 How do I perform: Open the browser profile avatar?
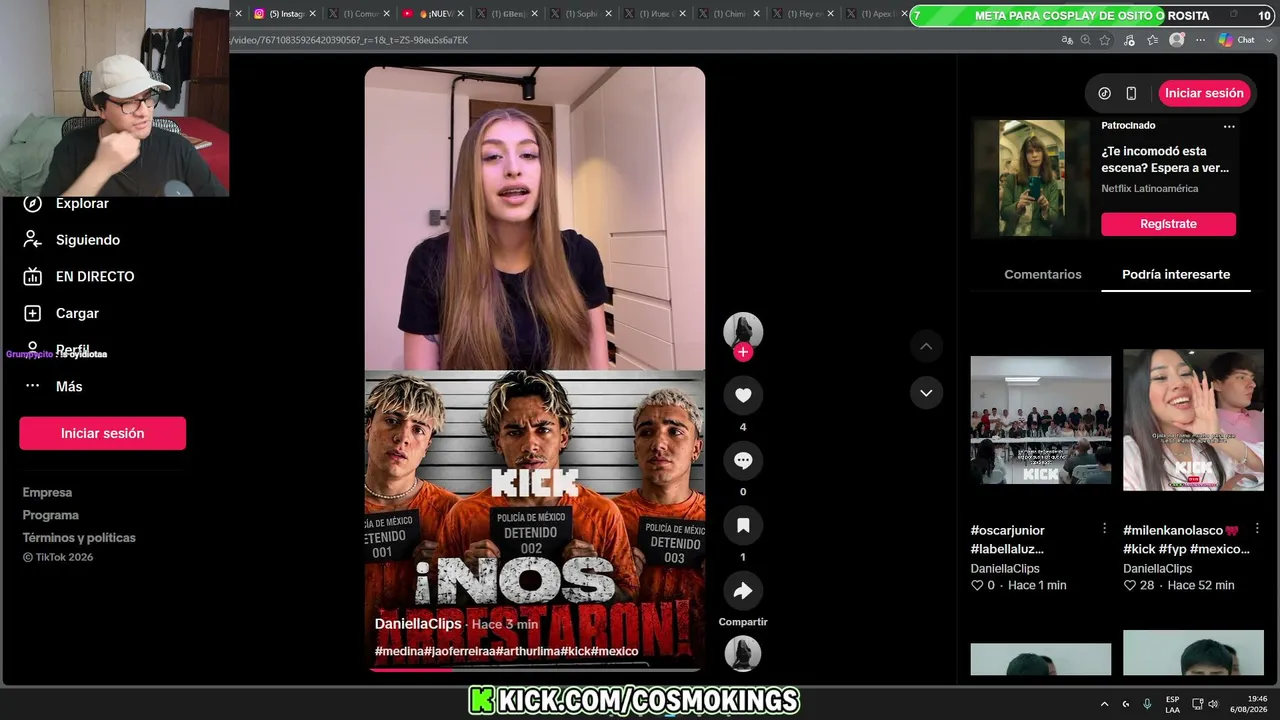(x=1177, y=40)
